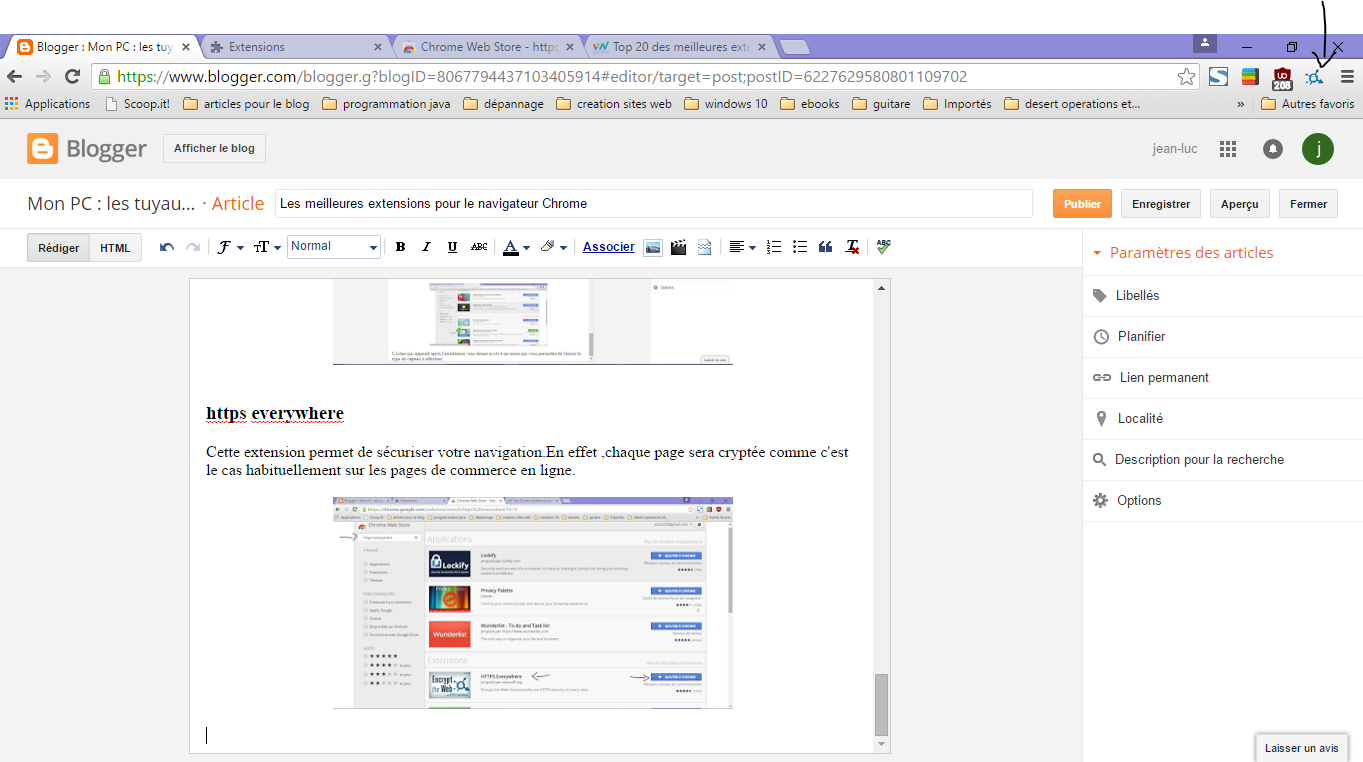Open the text background highlight color picker
Image resolution: width=1363 pixels, height=762 pixels.
[553, 247]
